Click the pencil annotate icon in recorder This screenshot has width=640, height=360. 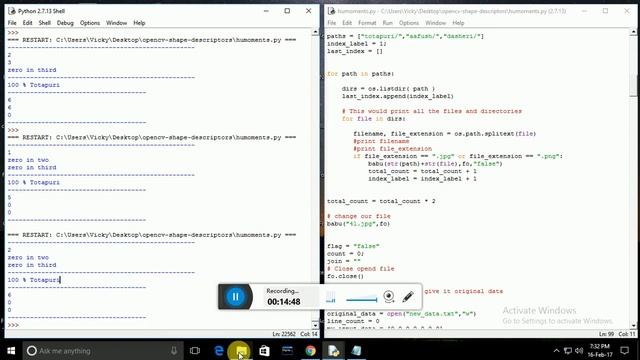pyautogui.click(x=408, y=296)
